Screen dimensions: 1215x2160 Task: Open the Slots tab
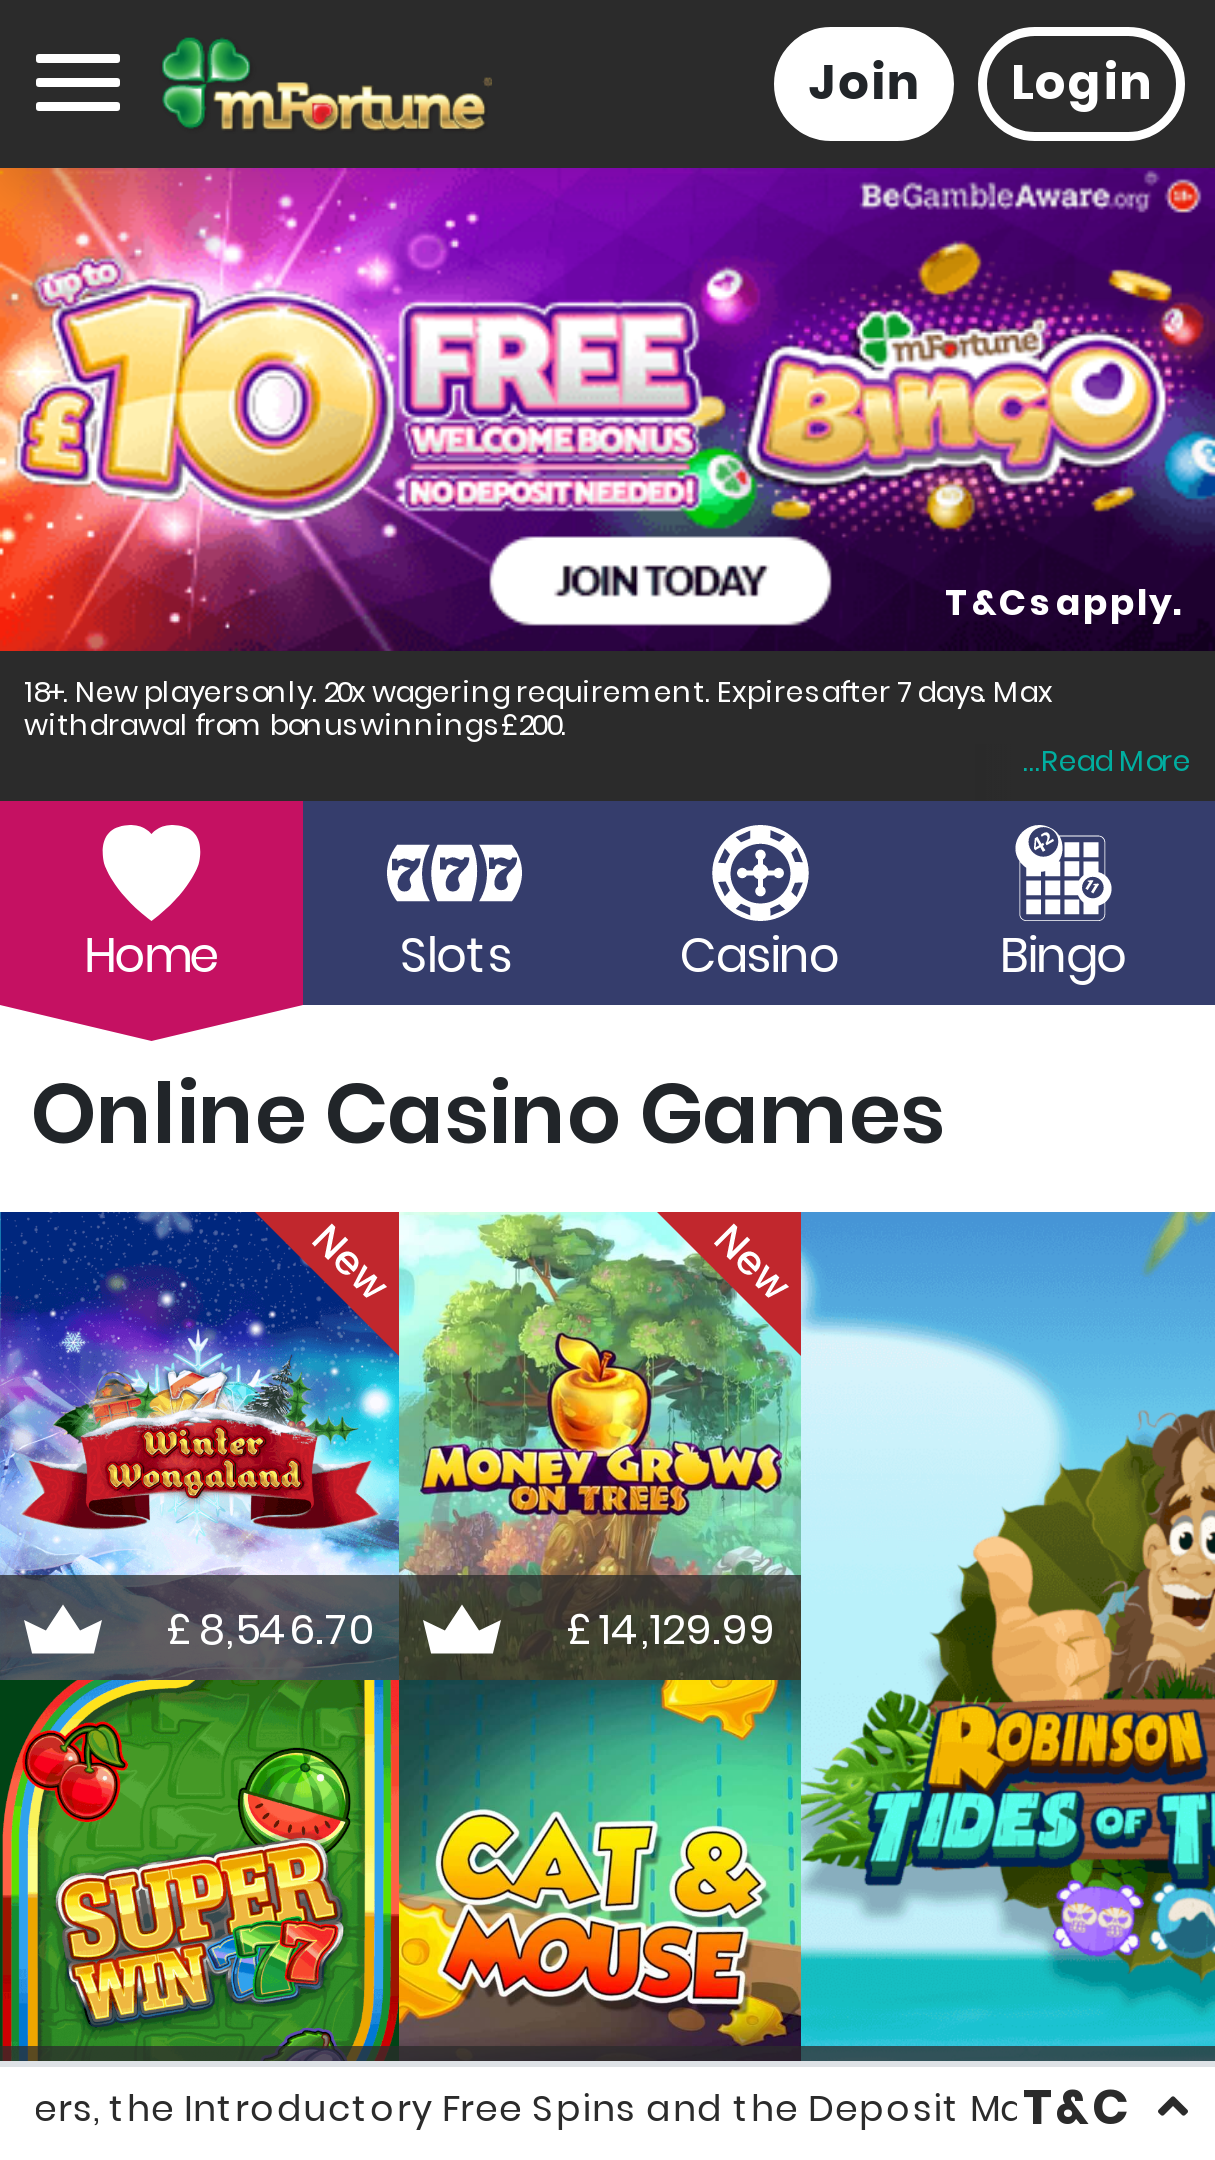pos(455,903)
